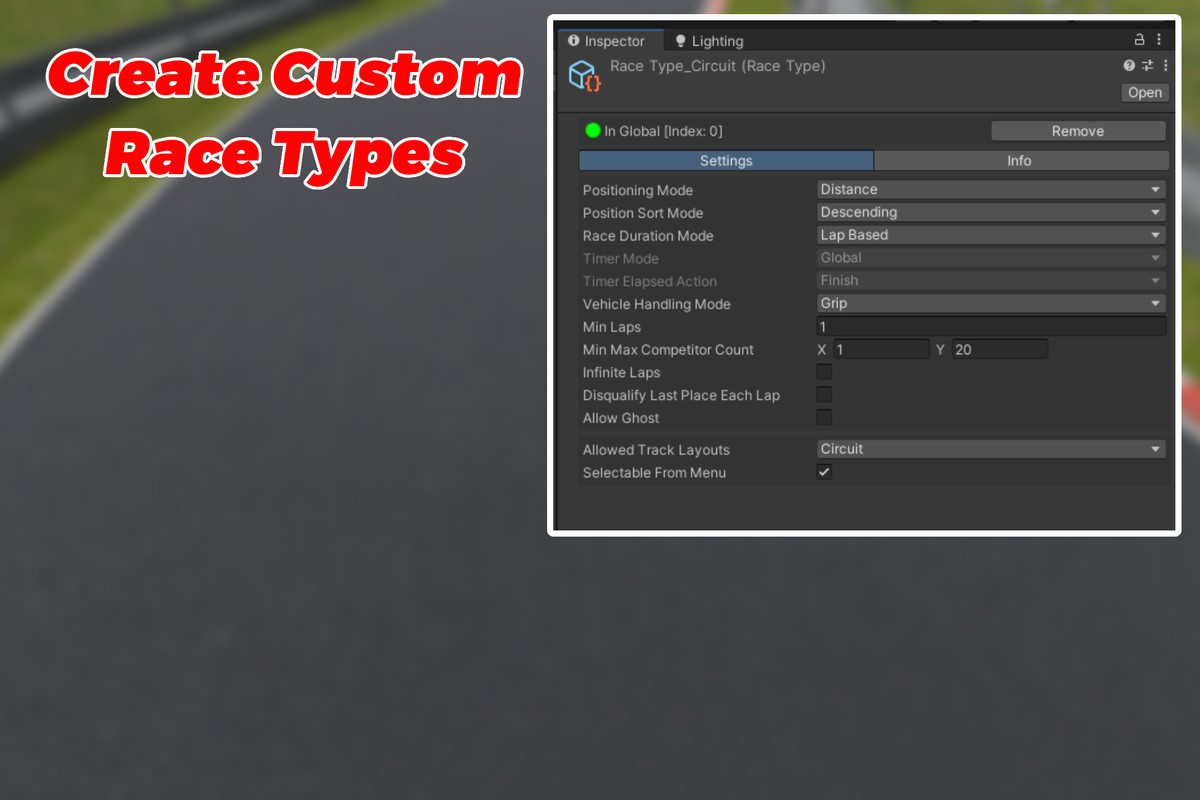Open the presets selector icon
This screenshot has height=800, width=1200.
click(1147, 66)
